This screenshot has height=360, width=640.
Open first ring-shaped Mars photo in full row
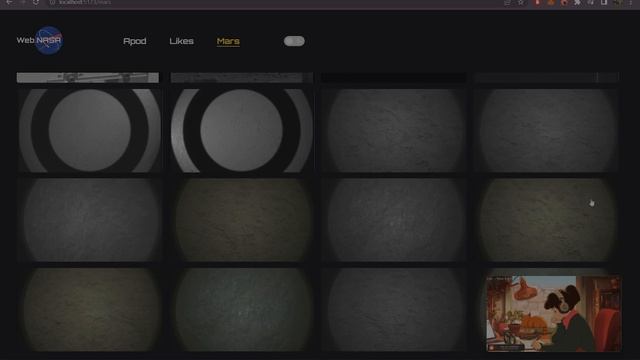coord(90,131)
